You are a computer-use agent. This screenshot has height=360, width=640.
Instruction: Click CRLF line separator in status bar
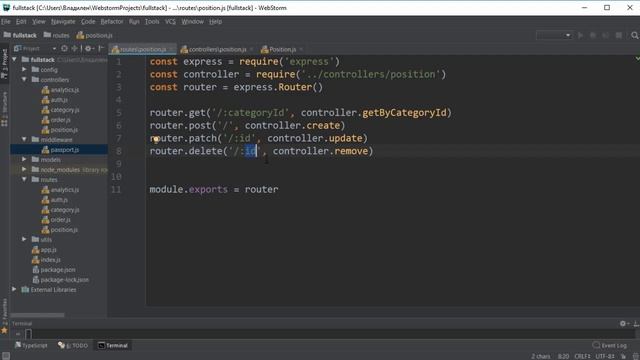(x=582, y=356)
